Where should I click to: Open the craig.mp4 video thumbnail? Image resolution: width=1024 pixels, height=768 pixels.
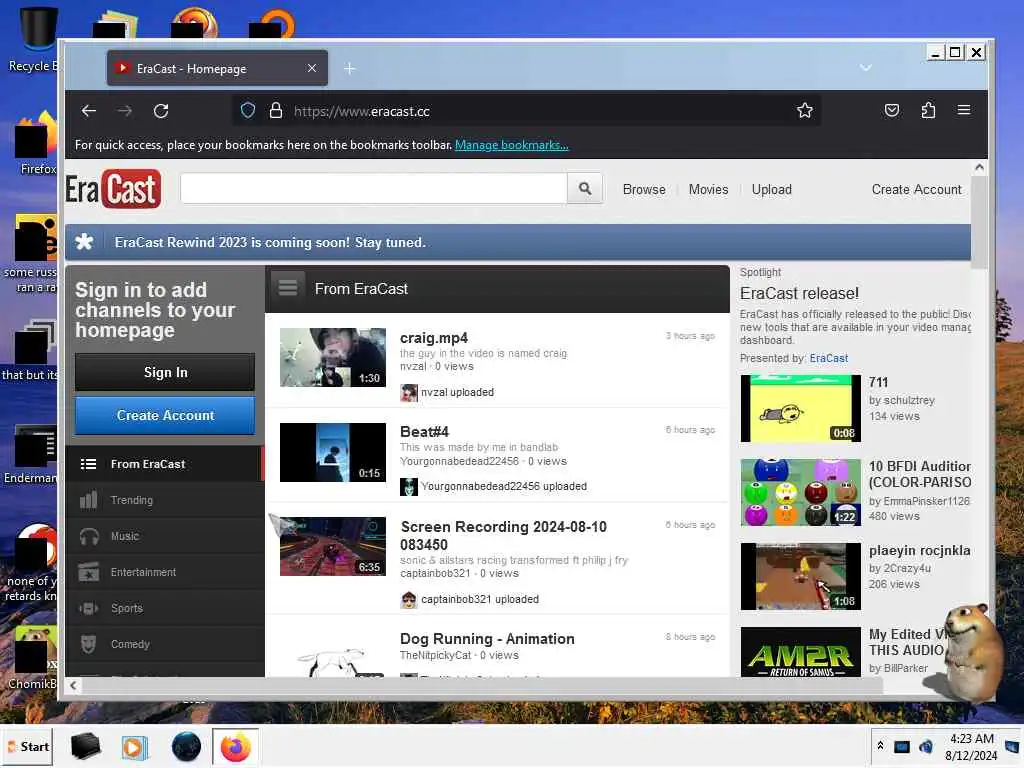tap(333, 357)
